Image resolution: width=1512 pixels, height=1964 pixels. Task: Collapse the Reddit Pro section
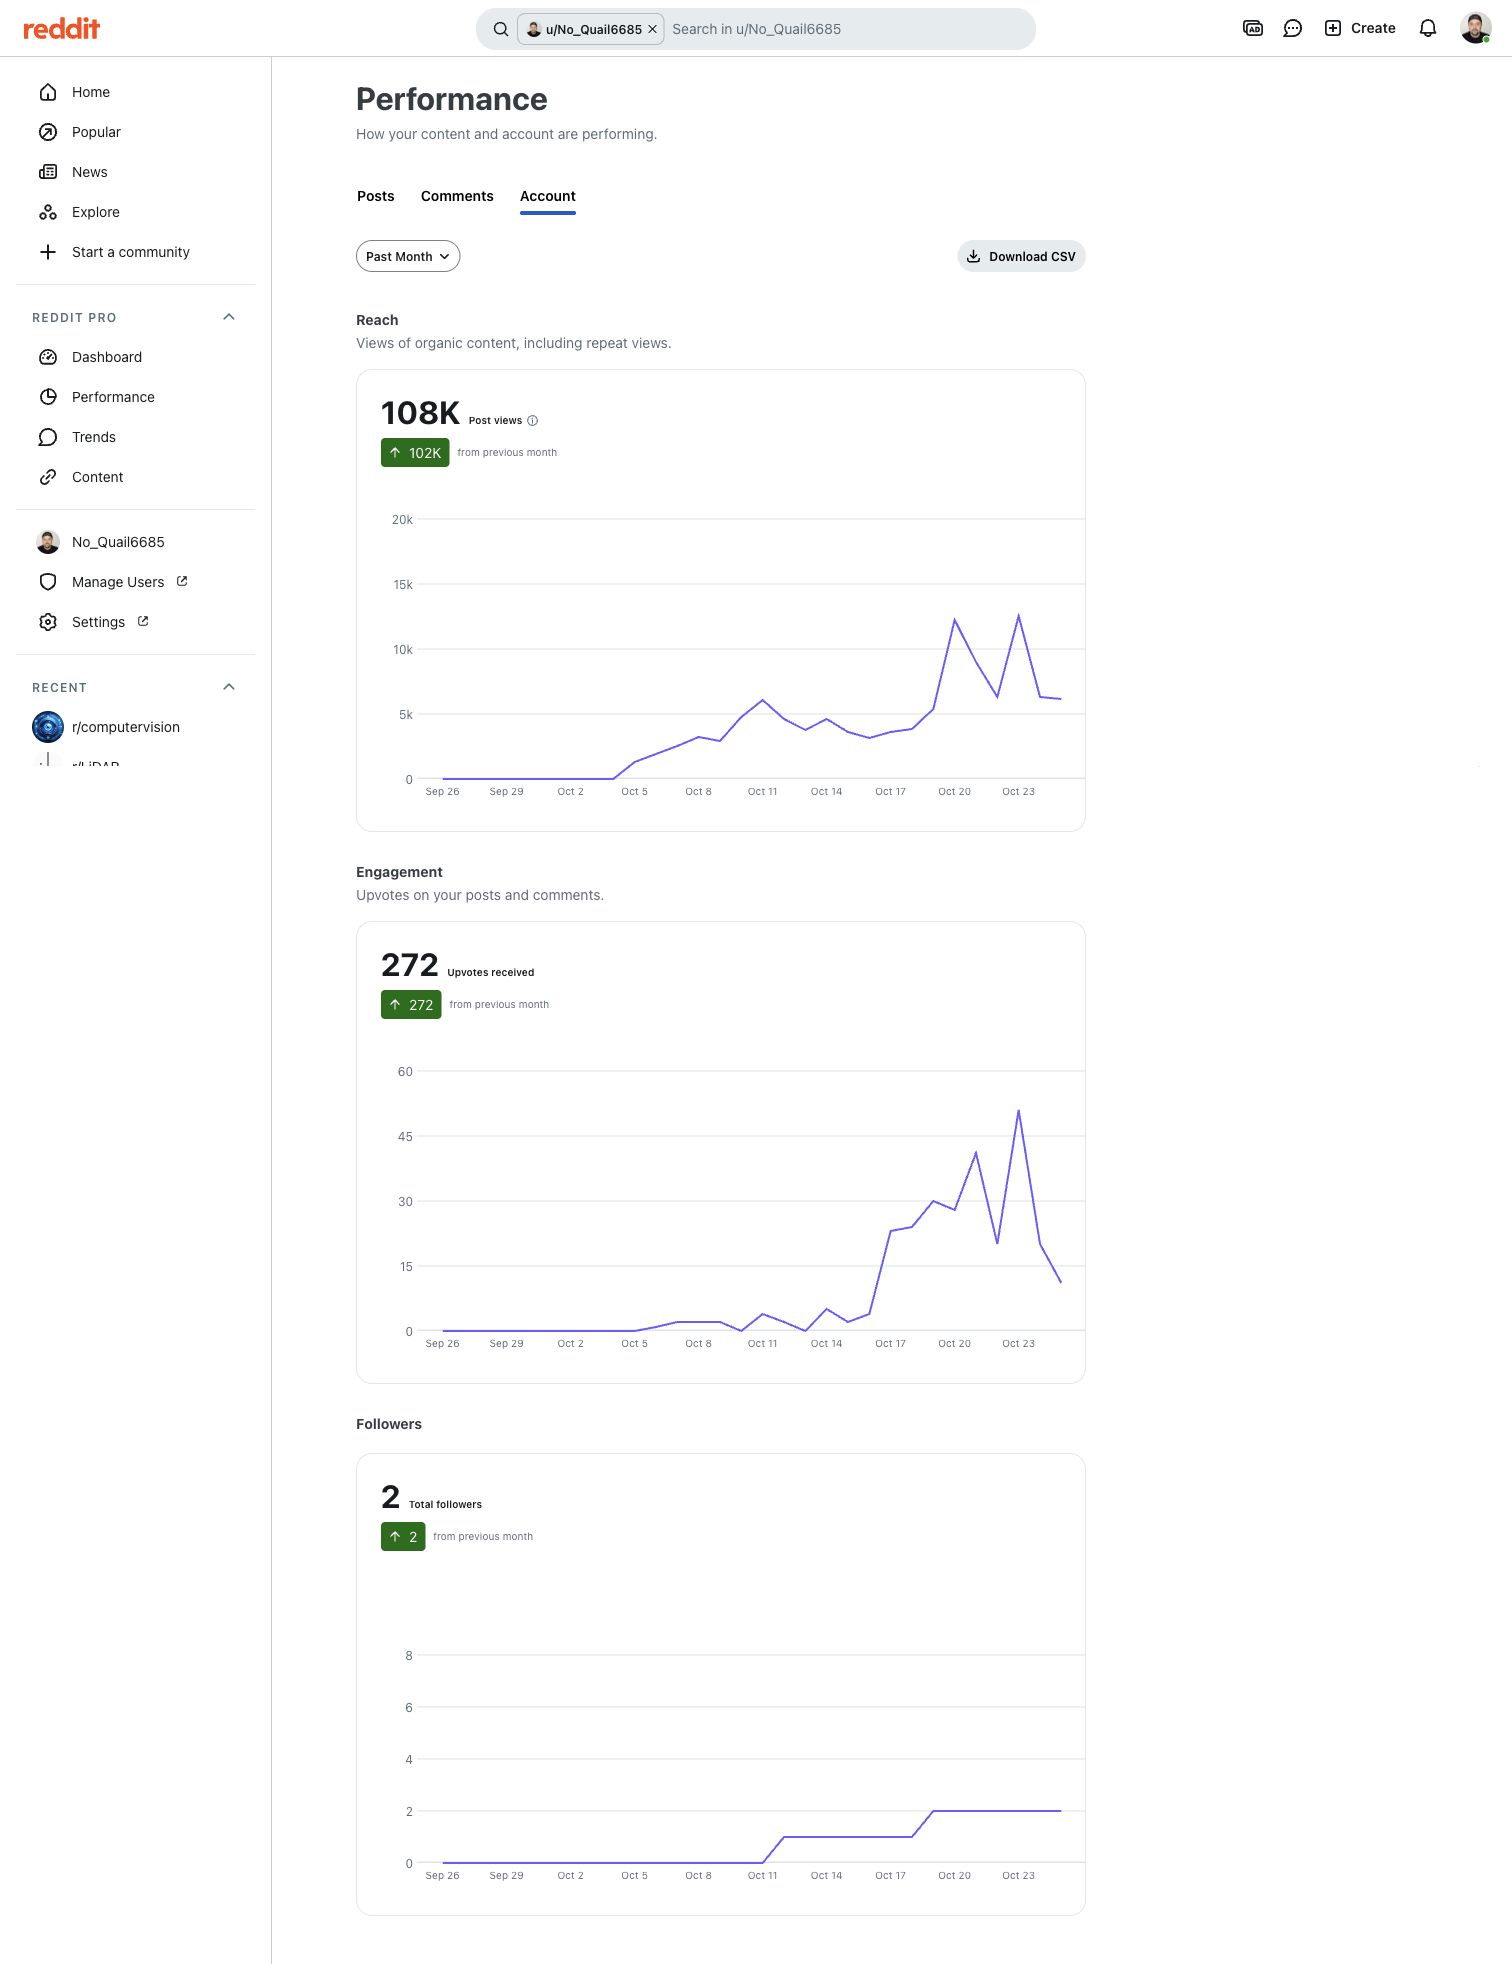tap(229, 317)
